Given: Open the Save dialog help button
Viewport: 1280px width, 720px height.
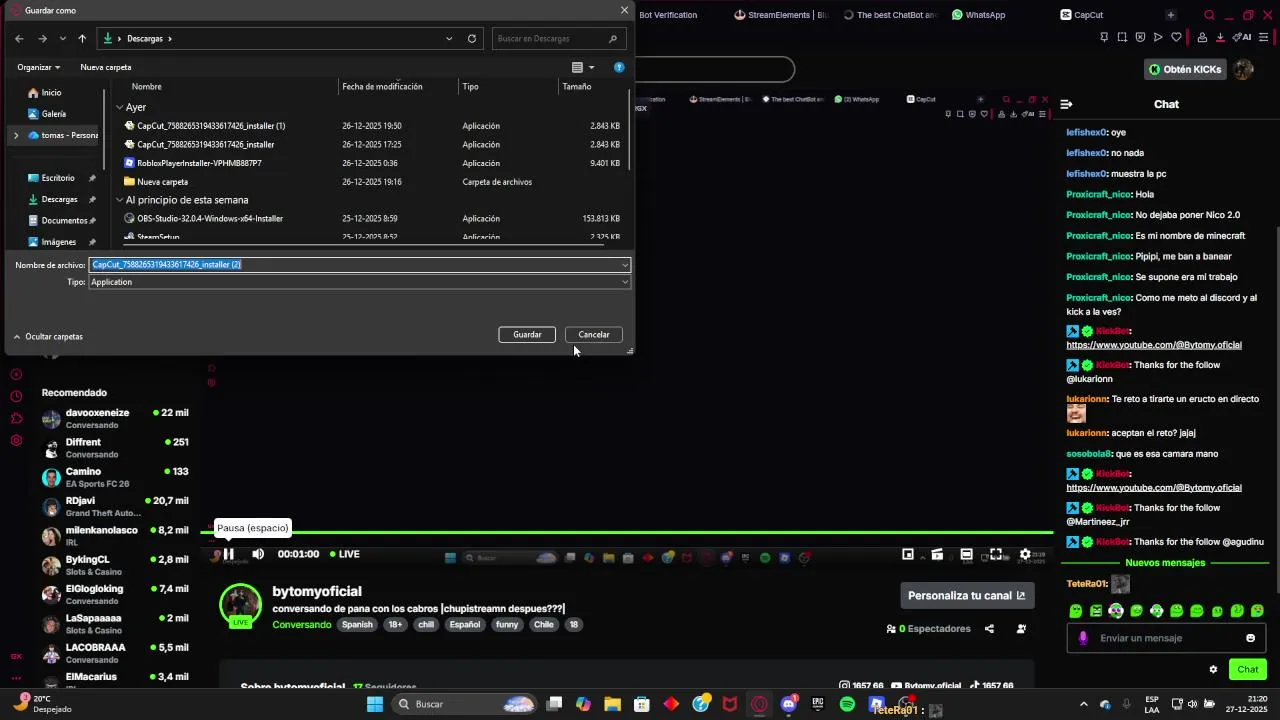Looking at the screenshot, I should point(619,67).
